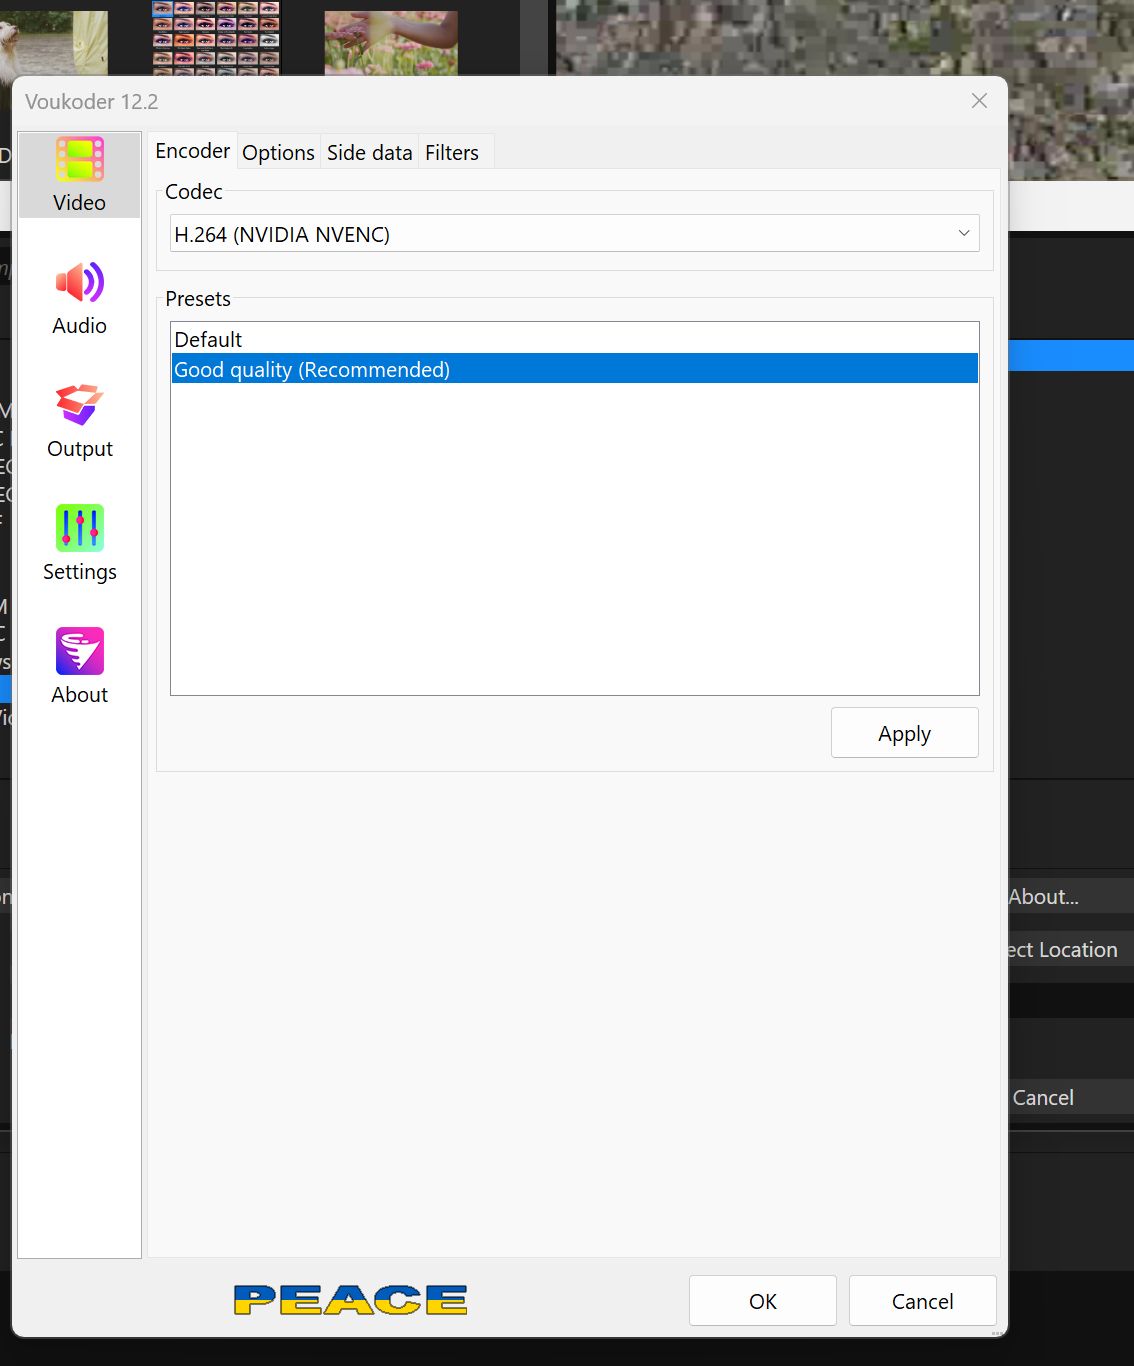Click the PEACE logo banner
The image size is (1134, 1366).
tap(350, 1300)
